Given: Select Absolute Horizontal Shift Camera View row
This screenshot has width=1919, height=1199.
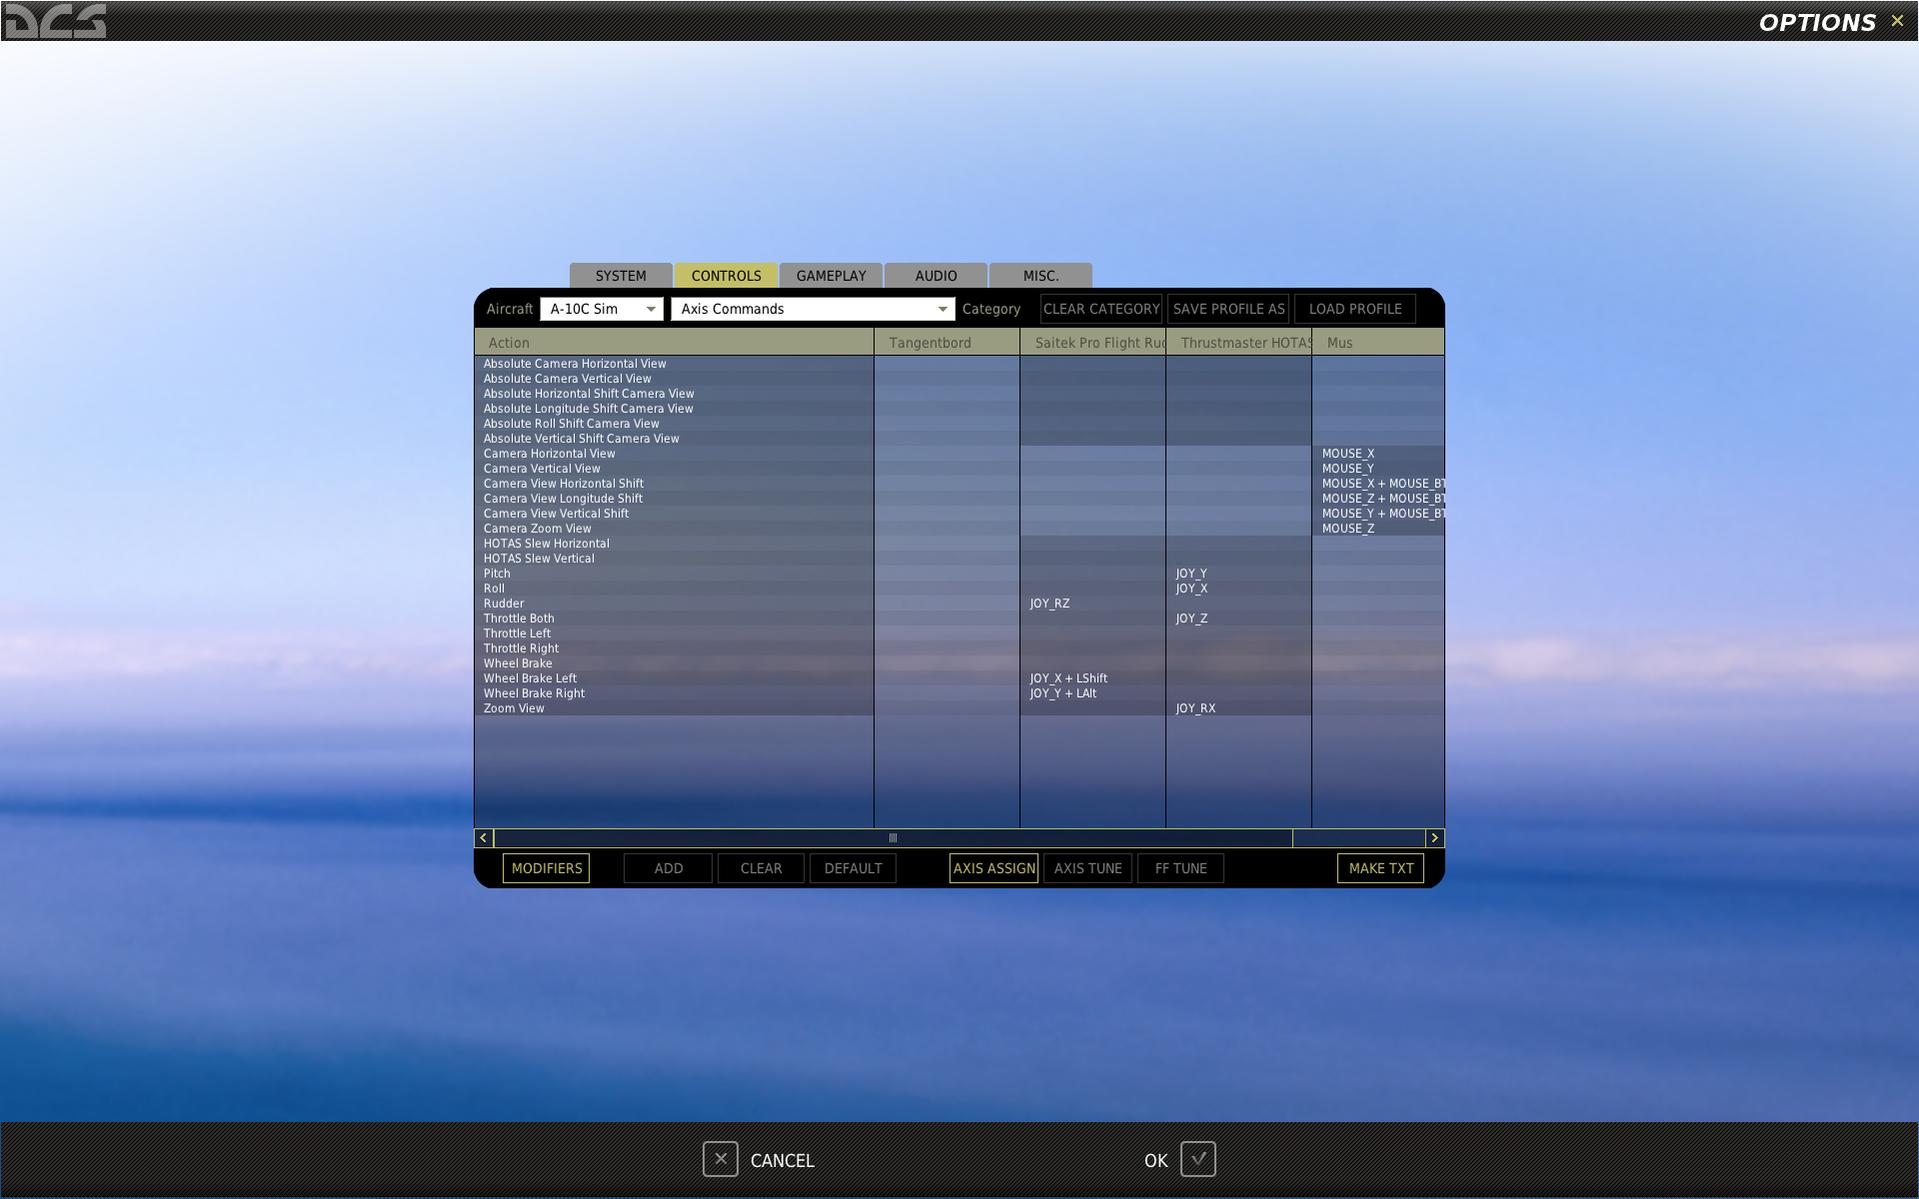Looking at the screenshot, I should pos(674,394).
